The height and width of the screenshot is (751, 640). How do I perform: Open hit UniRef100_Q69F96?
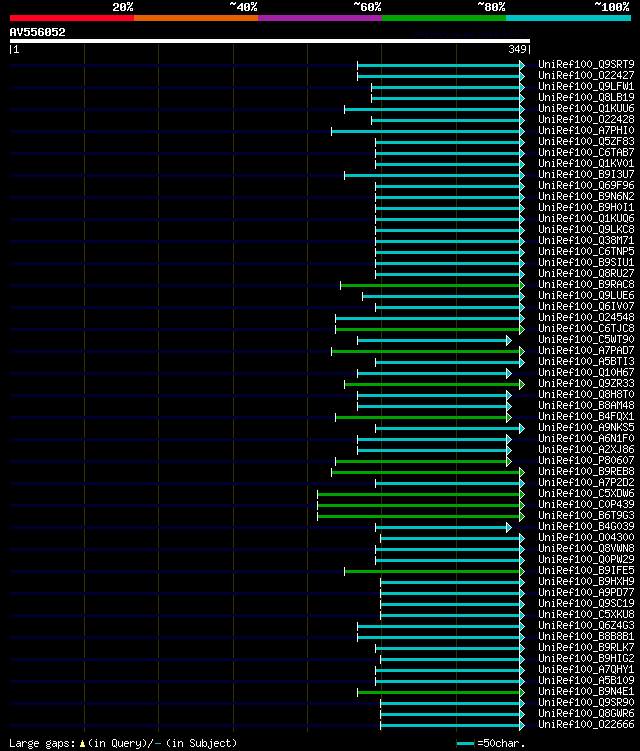click(586, 185)
